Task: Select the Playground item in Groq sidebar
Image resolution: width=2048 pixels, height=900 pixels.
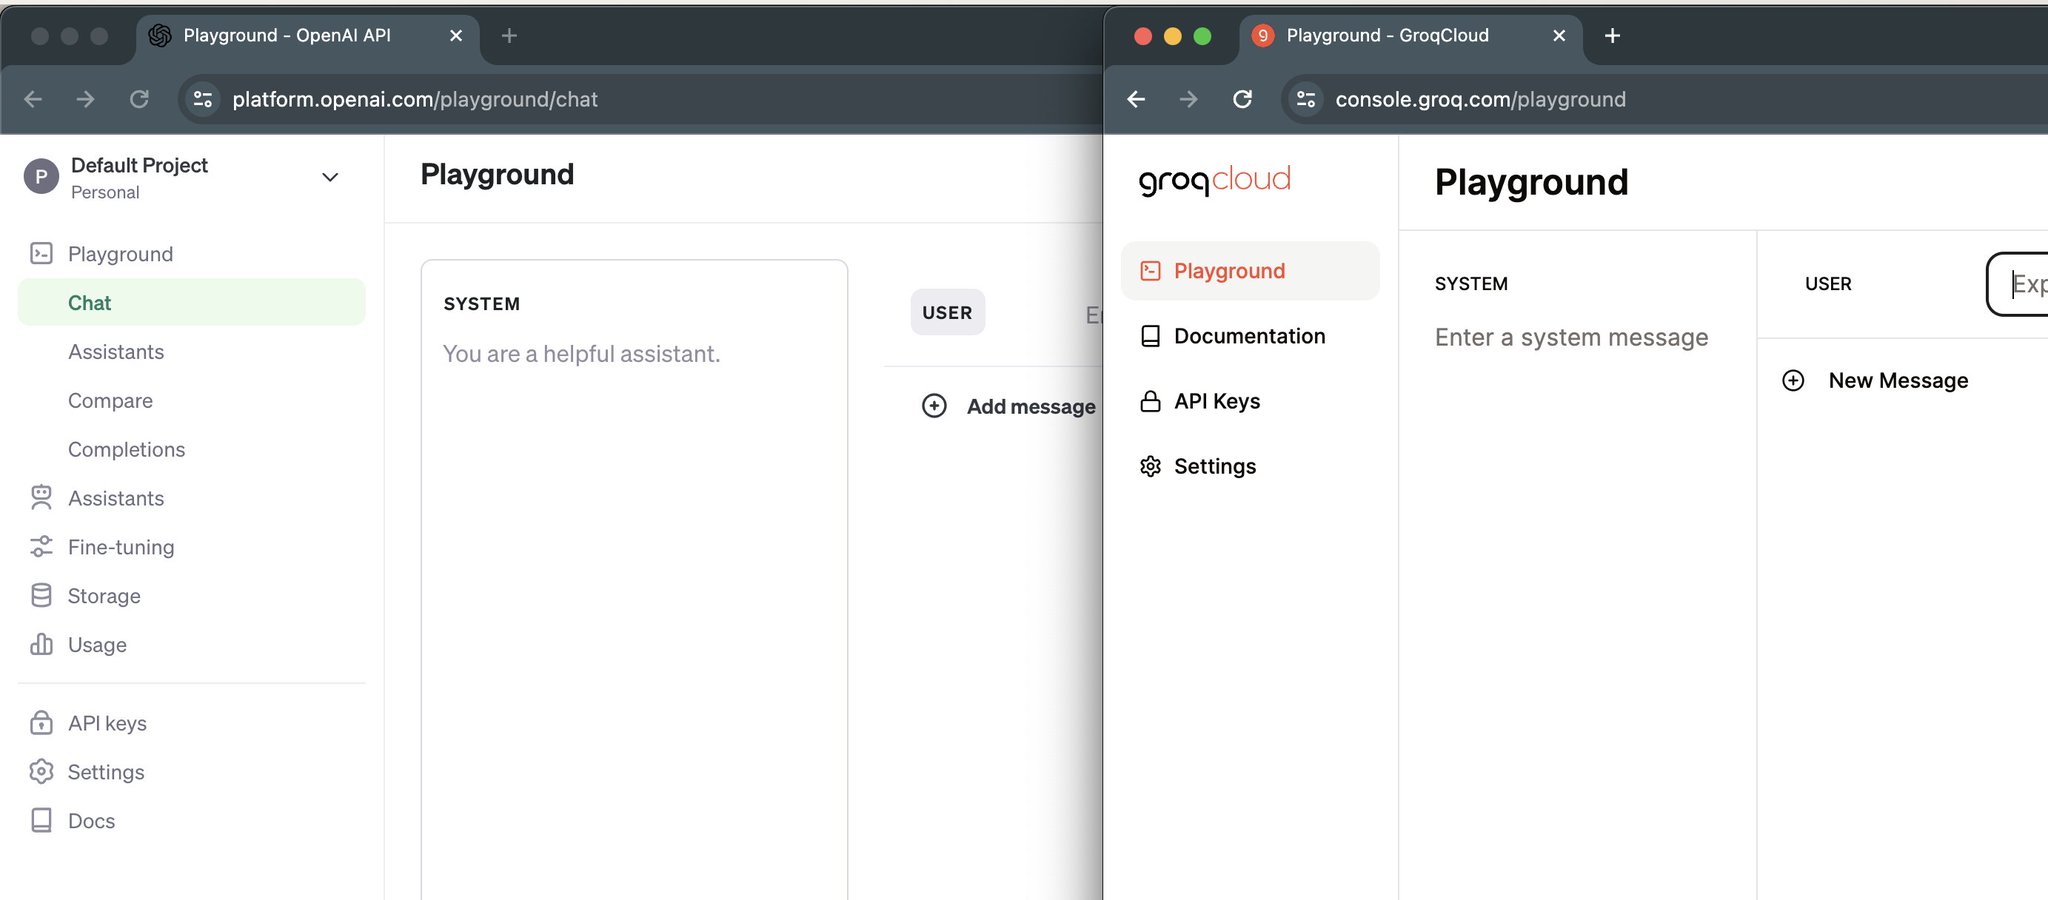Action: tap(1250, 271)
